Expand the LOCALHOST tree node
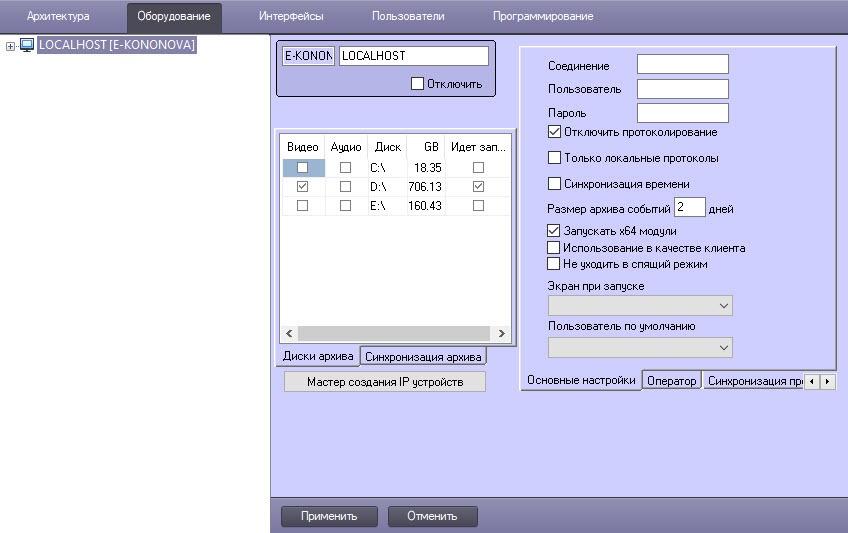This screenshot has width=848, height=533. (x=10, y=45)
